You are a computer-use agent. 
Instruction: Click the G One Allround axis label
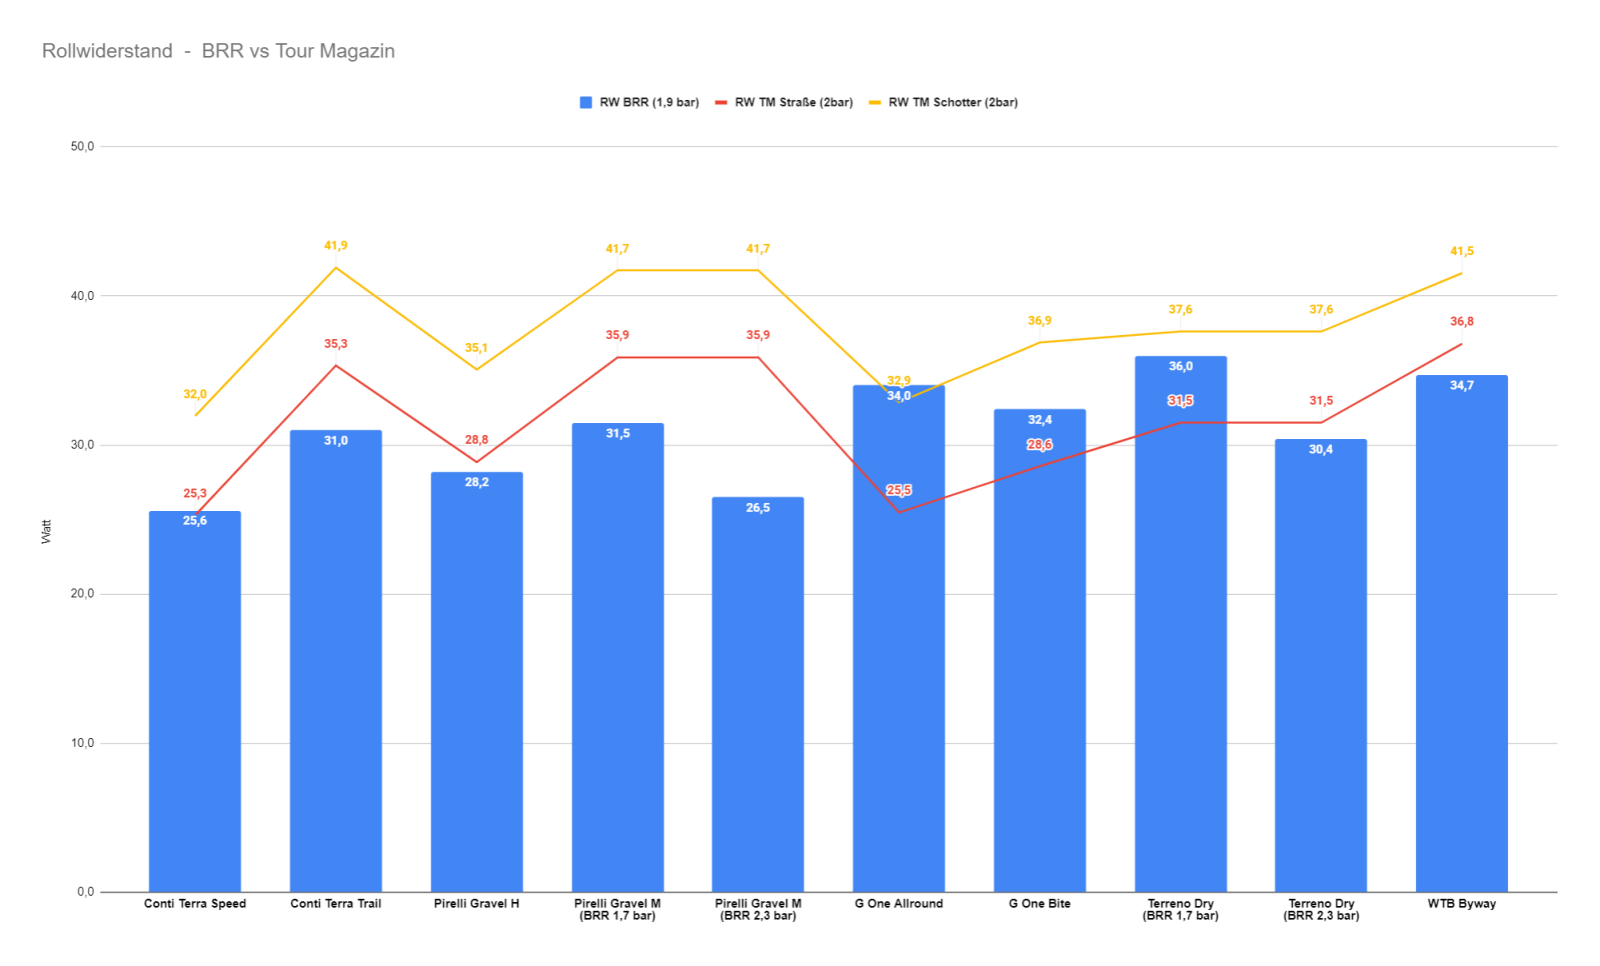point(898,904)
